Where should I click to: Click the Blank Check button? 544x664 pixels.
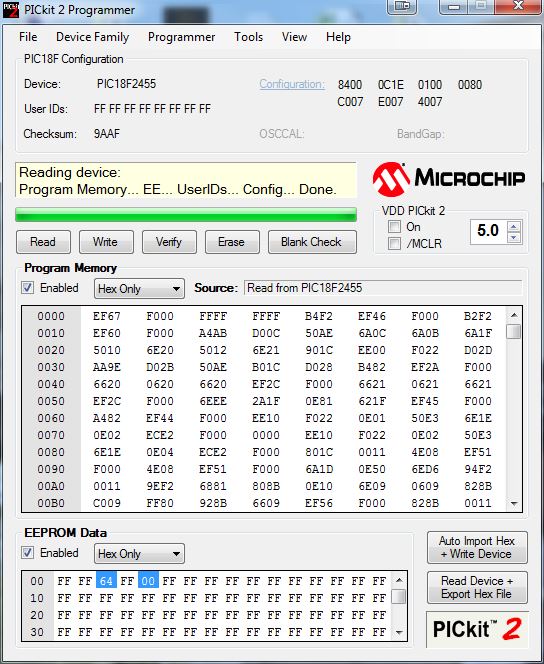click(x=312, y=242)
